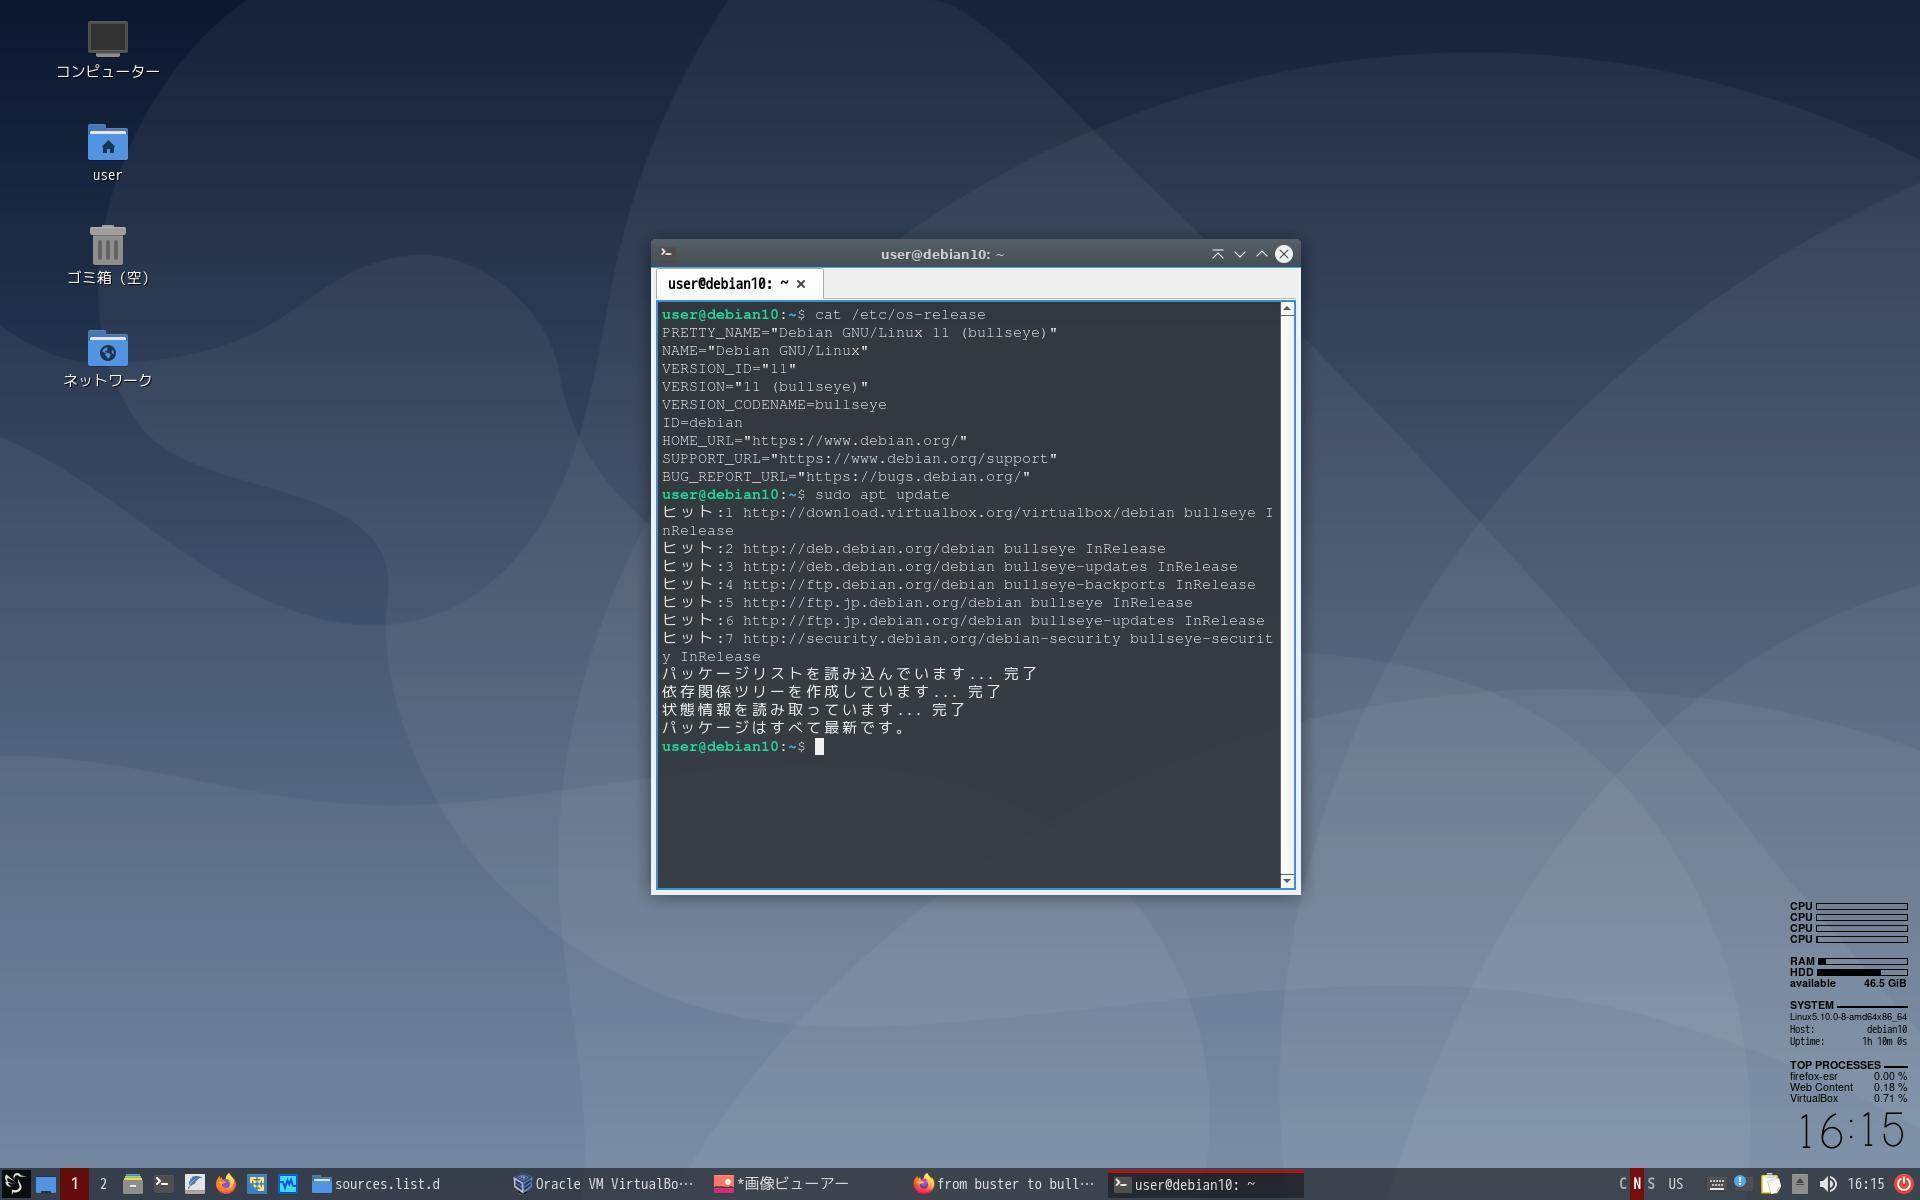The width and height of the screenshot is (1920, 1200).
Task: Toggle the Caps Lock indicator C
Action: pos(1622,1184)
